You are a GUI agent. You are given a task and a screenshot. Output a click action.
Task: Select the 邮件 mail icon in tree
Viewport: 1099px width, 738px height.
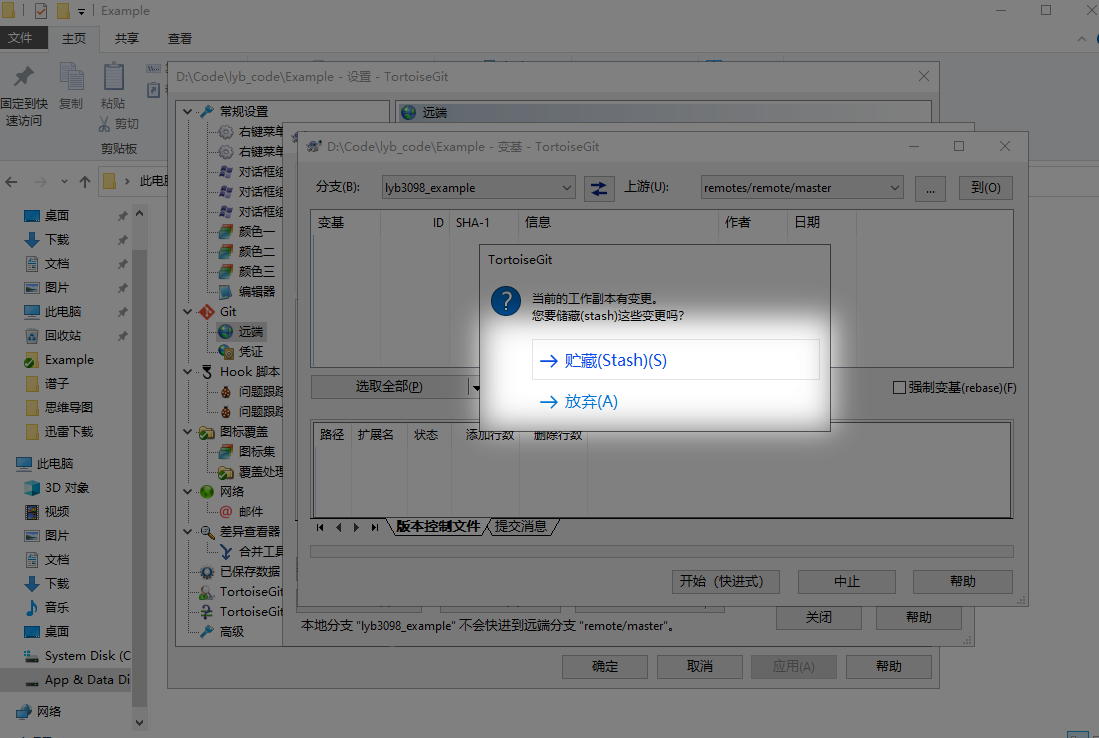click(226, 512)
